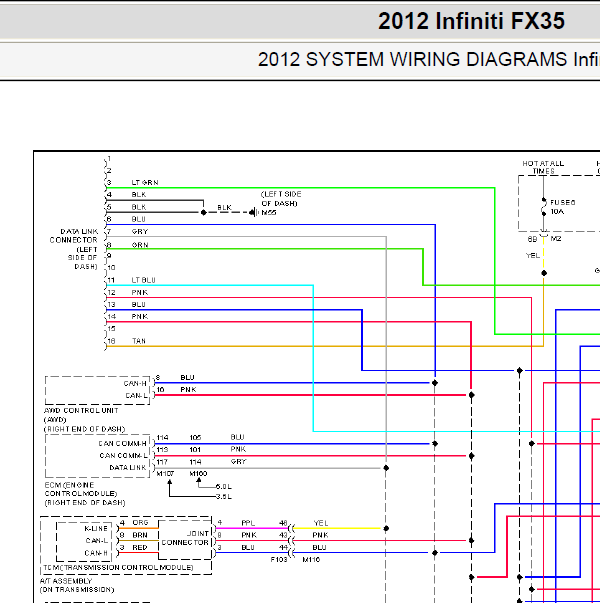Select the 'BLK' label on the dashed ground wire
Viewport: 600px width, 603px height.
coord(224,207)
